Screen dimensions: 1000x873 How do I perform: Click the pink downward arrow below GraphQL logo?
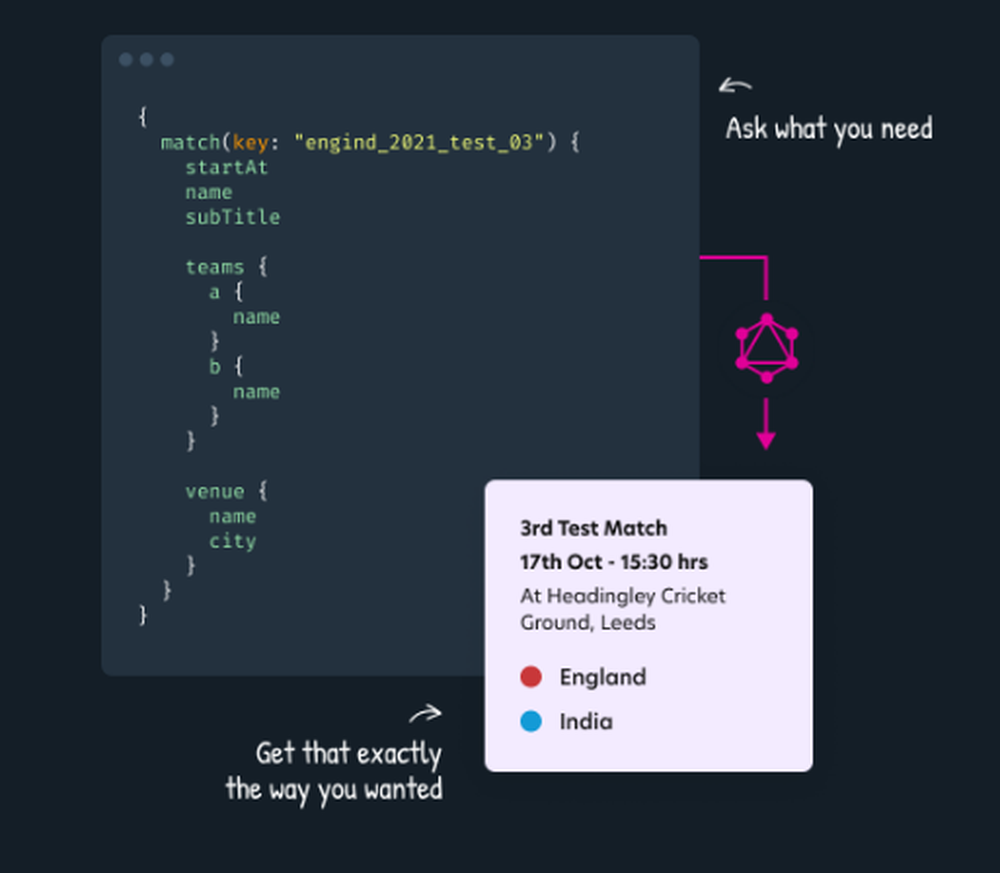[x=766, y=424]
